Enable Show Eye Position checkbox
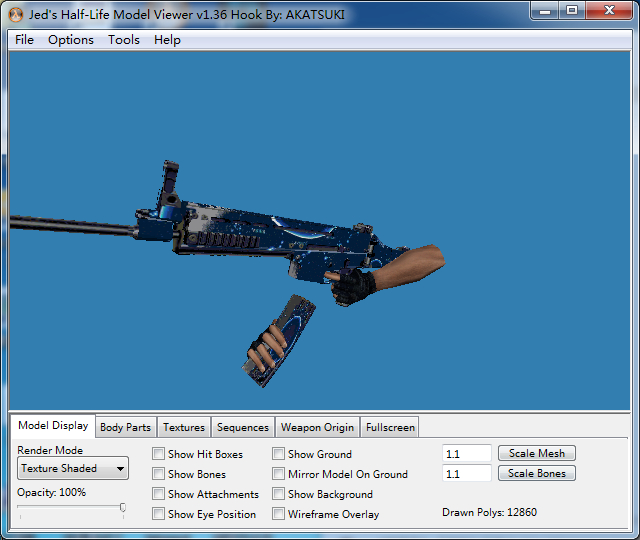Screen dimensions: 640x540 tap(158, 514)
